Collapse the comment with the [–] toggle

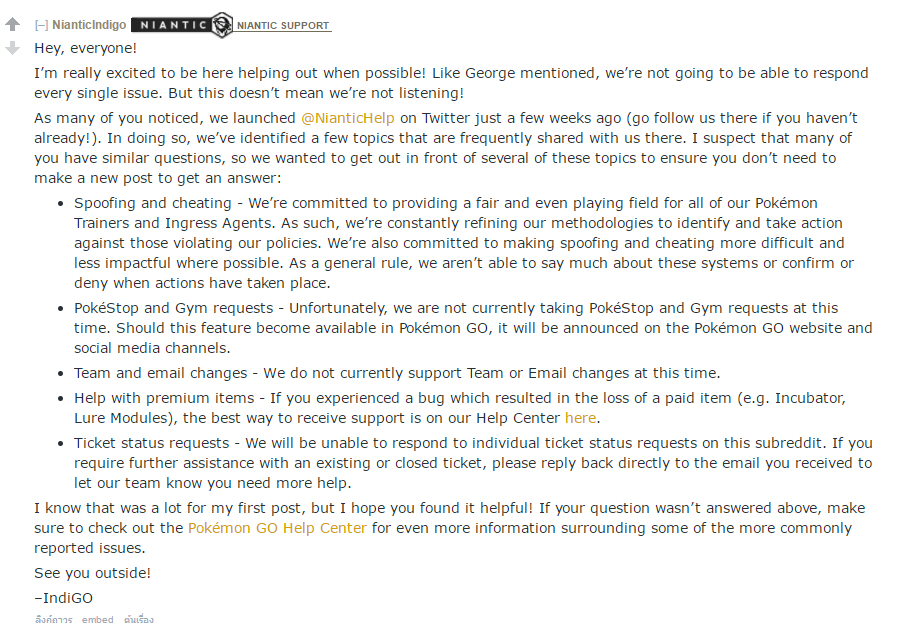(x=41, y=25)
